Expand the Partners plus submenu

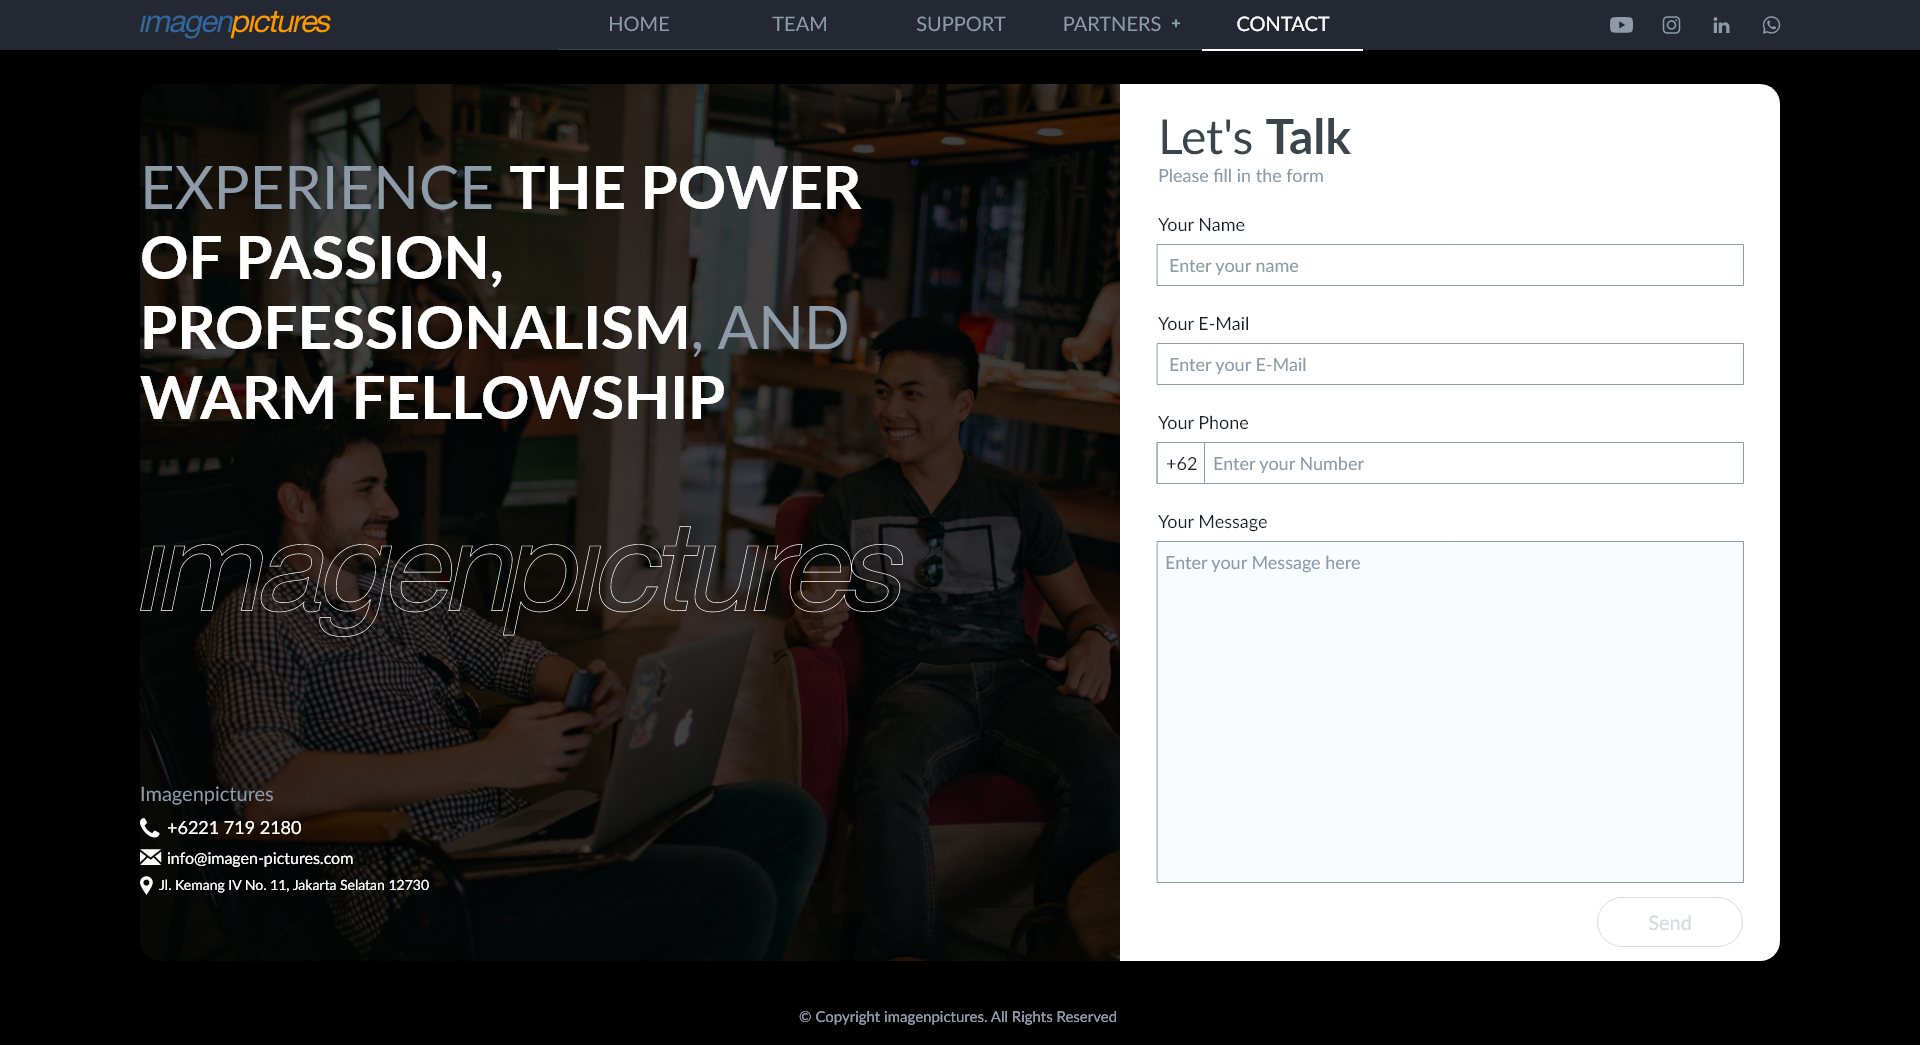pos(1176,24)
